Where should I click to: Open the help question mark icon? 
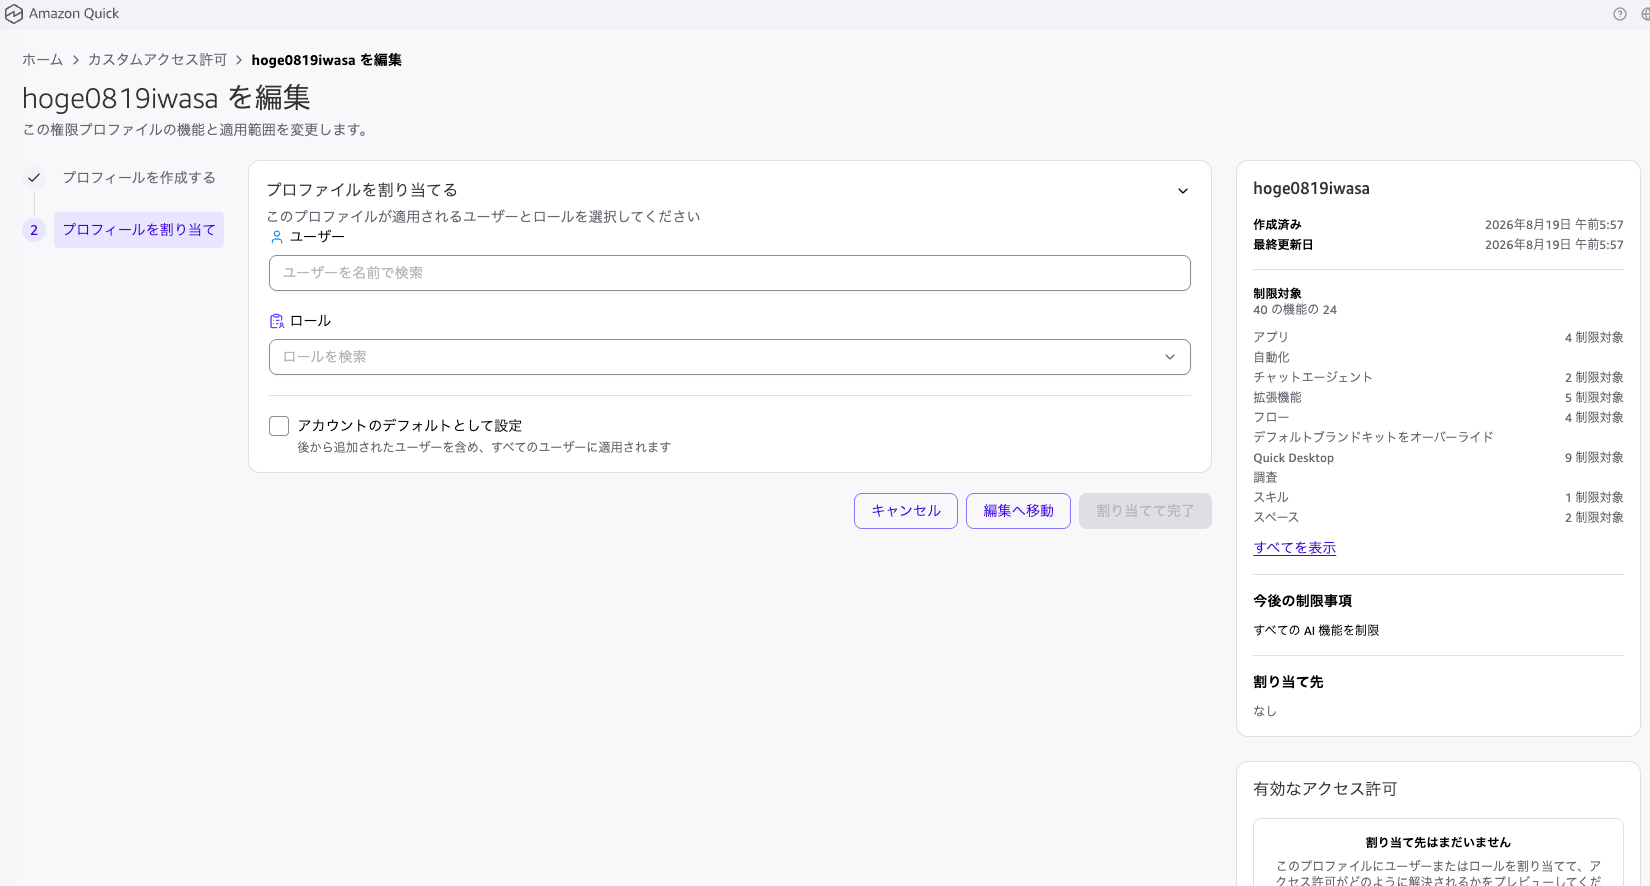coord(1620,14)
